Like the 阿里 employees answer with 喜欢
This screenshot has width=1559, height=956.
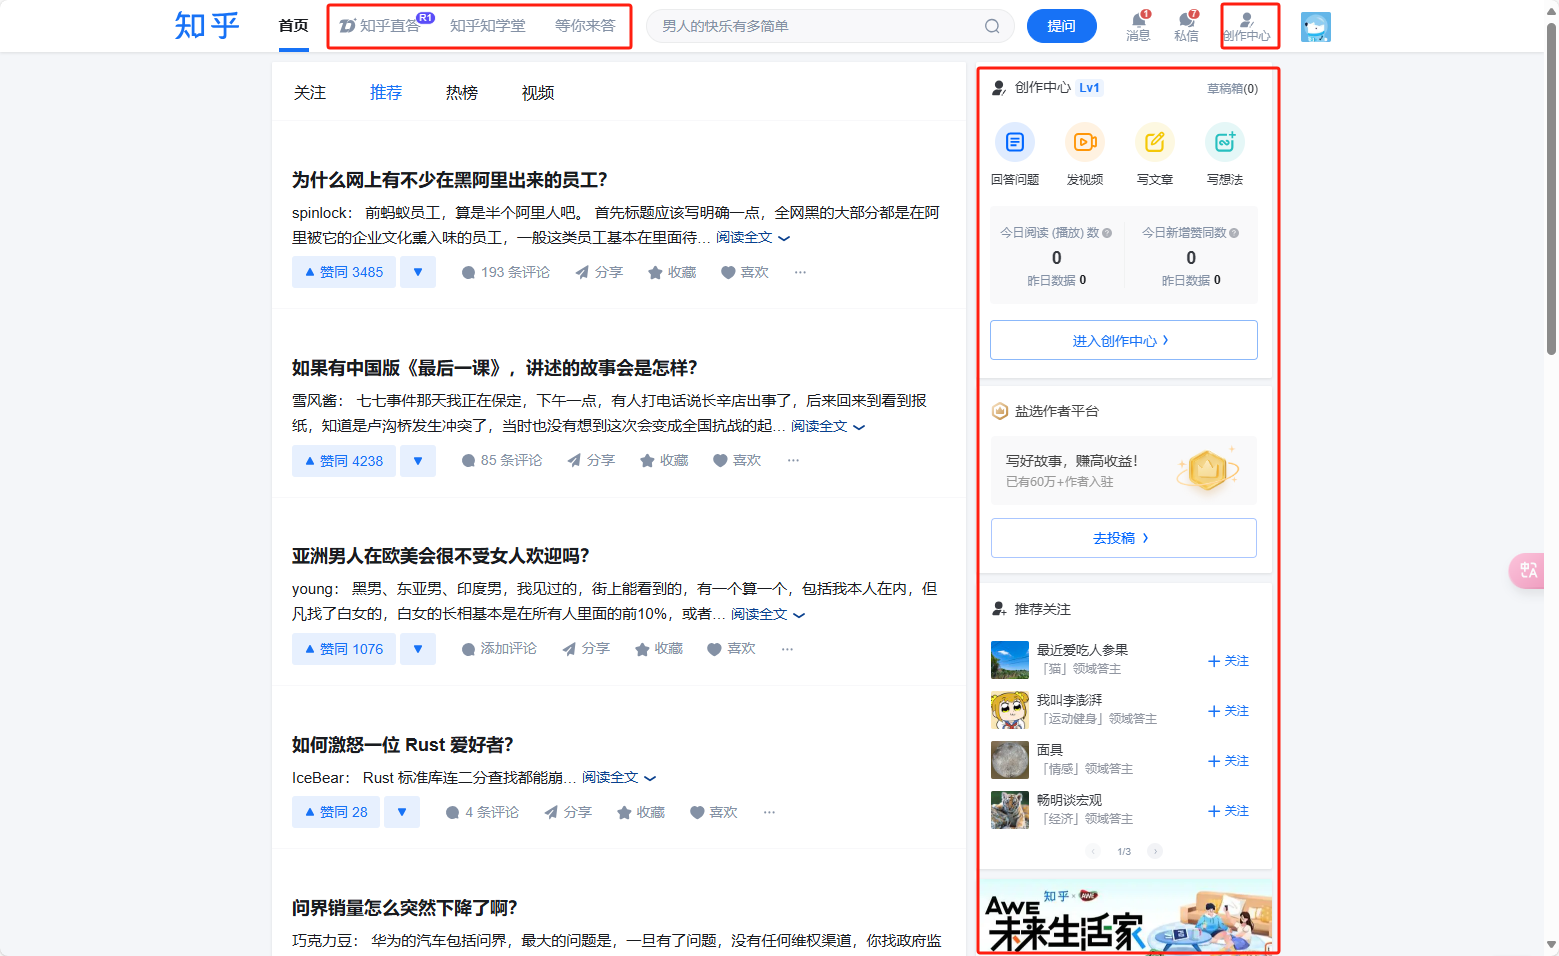745,272
